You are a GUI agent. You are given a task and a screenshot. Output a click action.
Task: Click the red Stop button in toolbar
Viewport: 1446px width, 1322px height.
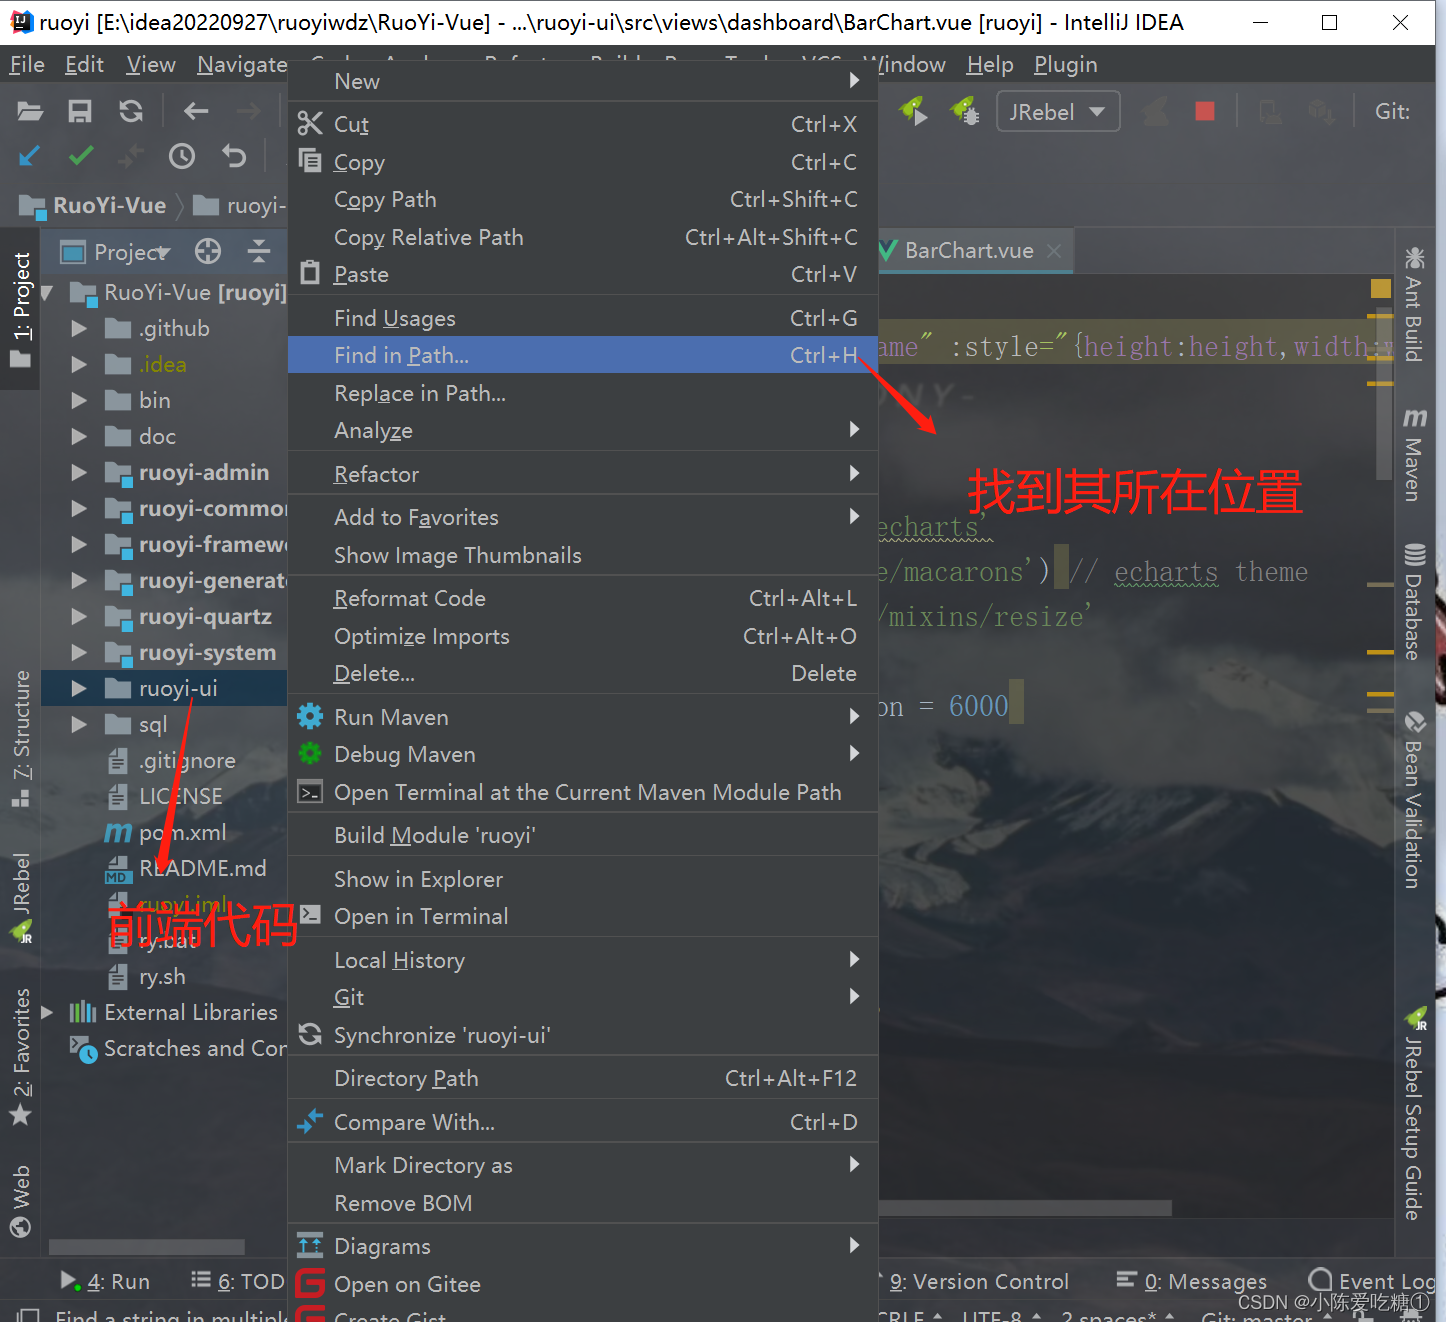pyautogui.click(x=1205, y=111)
